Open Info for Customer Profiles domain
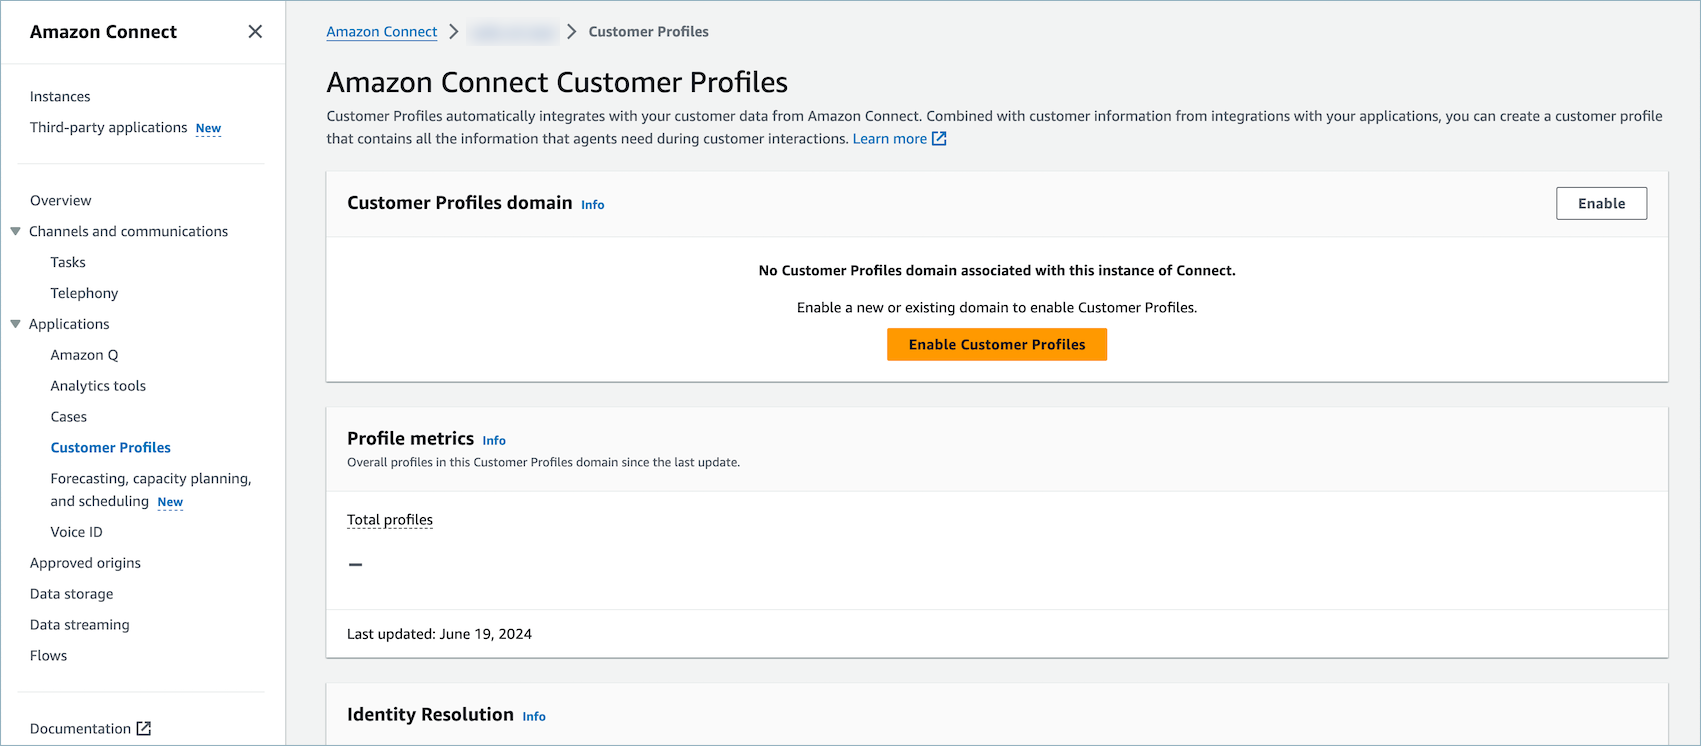The width and height of the screenshot is (1701, 746). 592,205
